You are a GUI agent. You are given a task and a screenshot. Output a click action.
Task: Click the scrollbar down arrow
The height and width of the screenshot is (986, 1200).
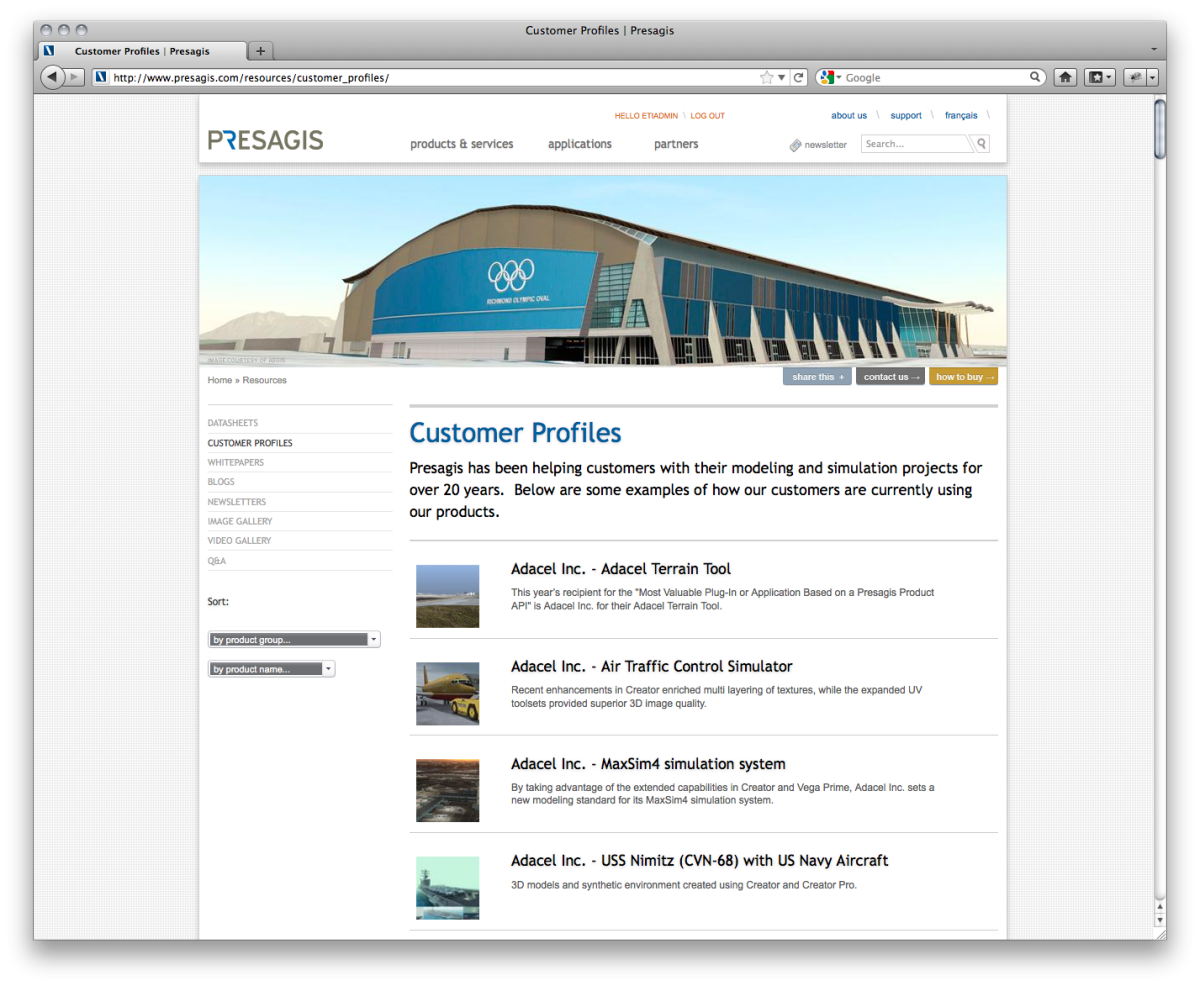1160,919
